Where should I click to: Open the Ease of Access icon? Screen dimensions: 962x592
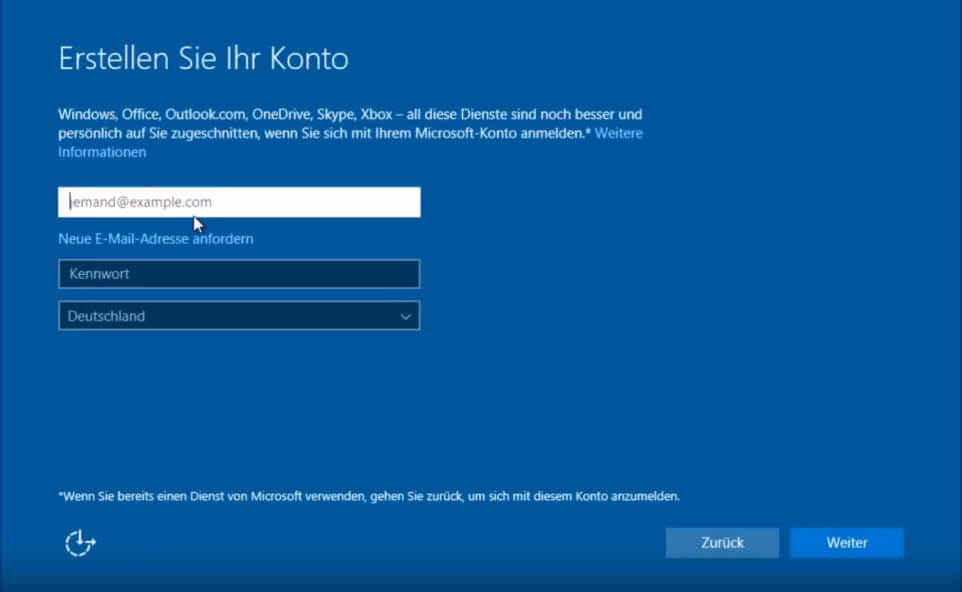click(80, 543)
